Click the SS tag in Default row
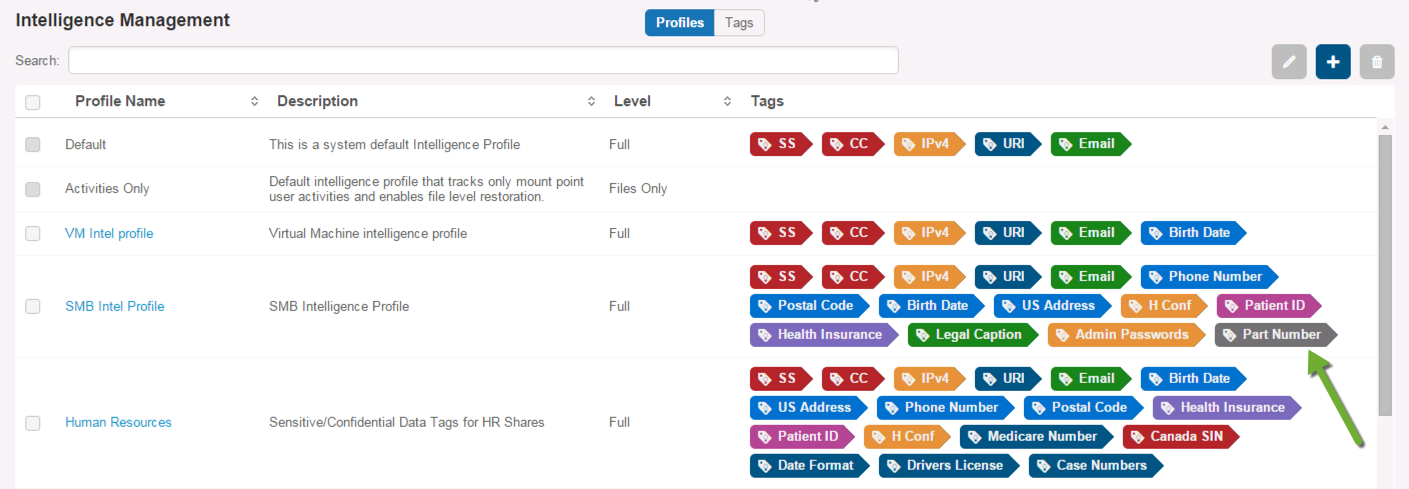Image resolution: width=1409 pixels, height=489 pixels. pyautogui.click(x=780, y=144)
